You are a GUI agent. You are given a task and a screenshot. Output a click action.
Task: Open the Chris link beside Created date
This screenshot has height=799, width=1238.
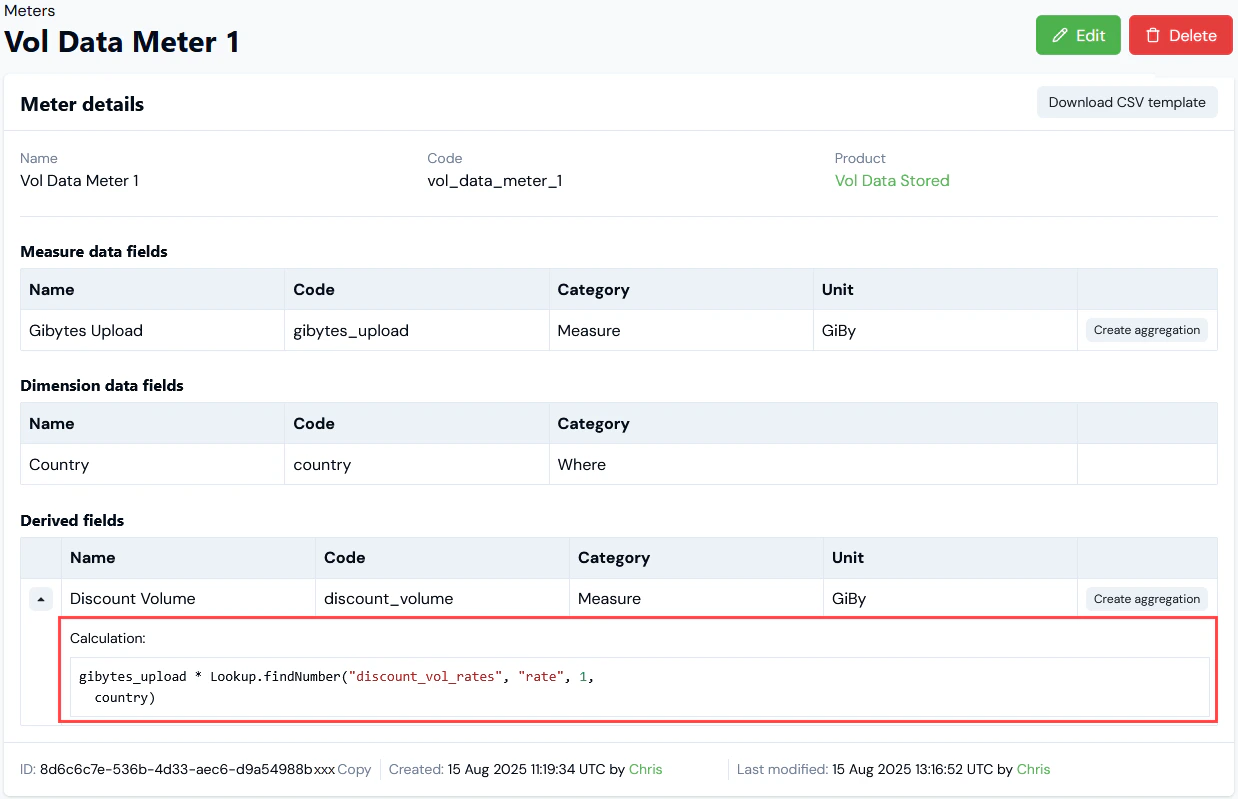click(x=645, y=769)
